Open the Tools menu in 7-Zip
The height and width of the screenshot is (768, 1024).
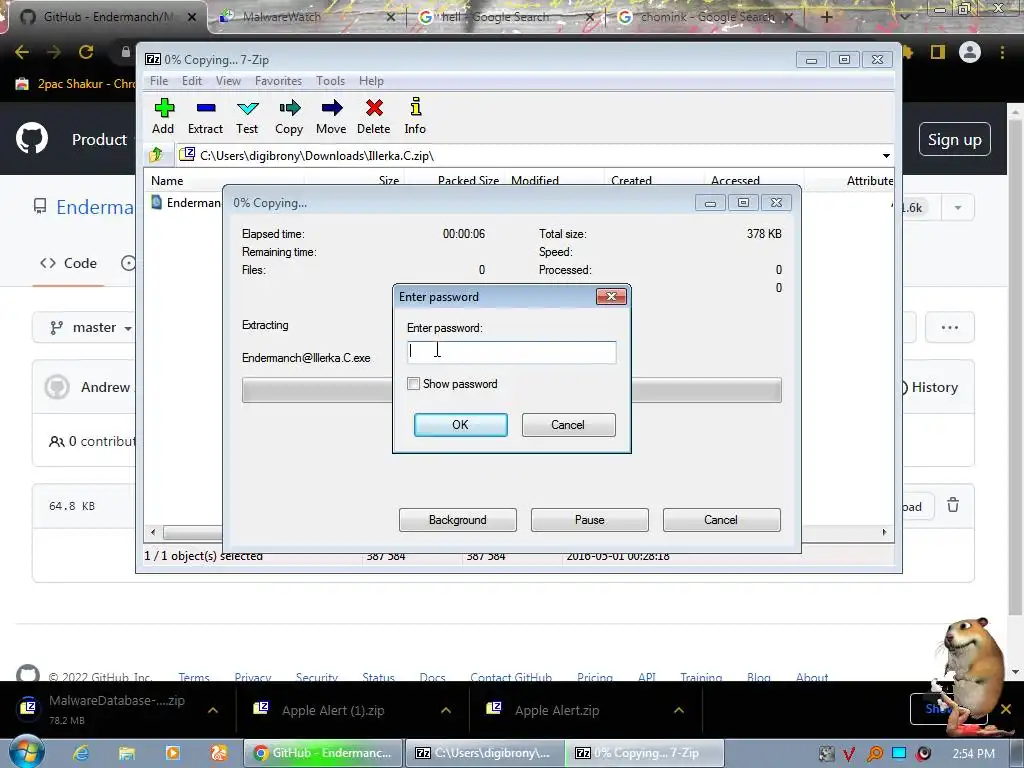330,80
